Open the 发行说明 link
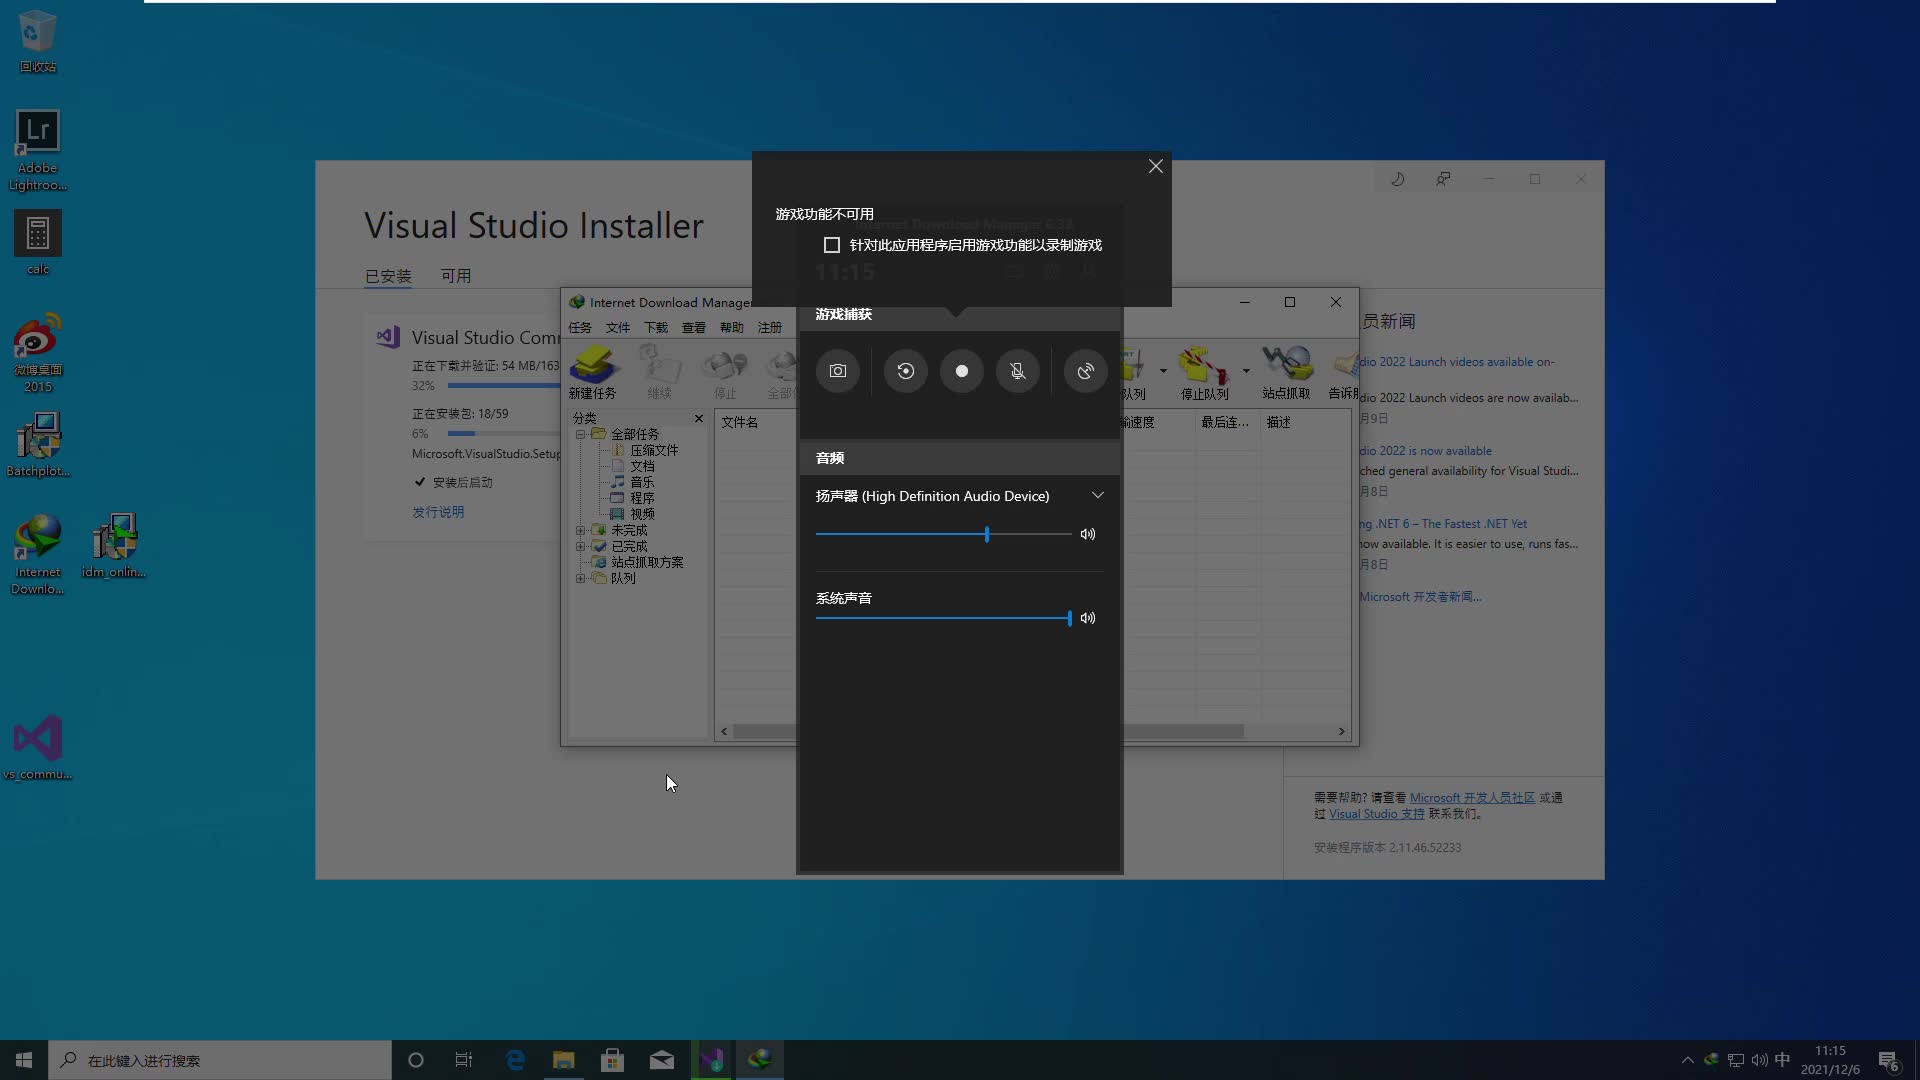This screenshot has width=1920, height=1080. click(x=438, y=512)
